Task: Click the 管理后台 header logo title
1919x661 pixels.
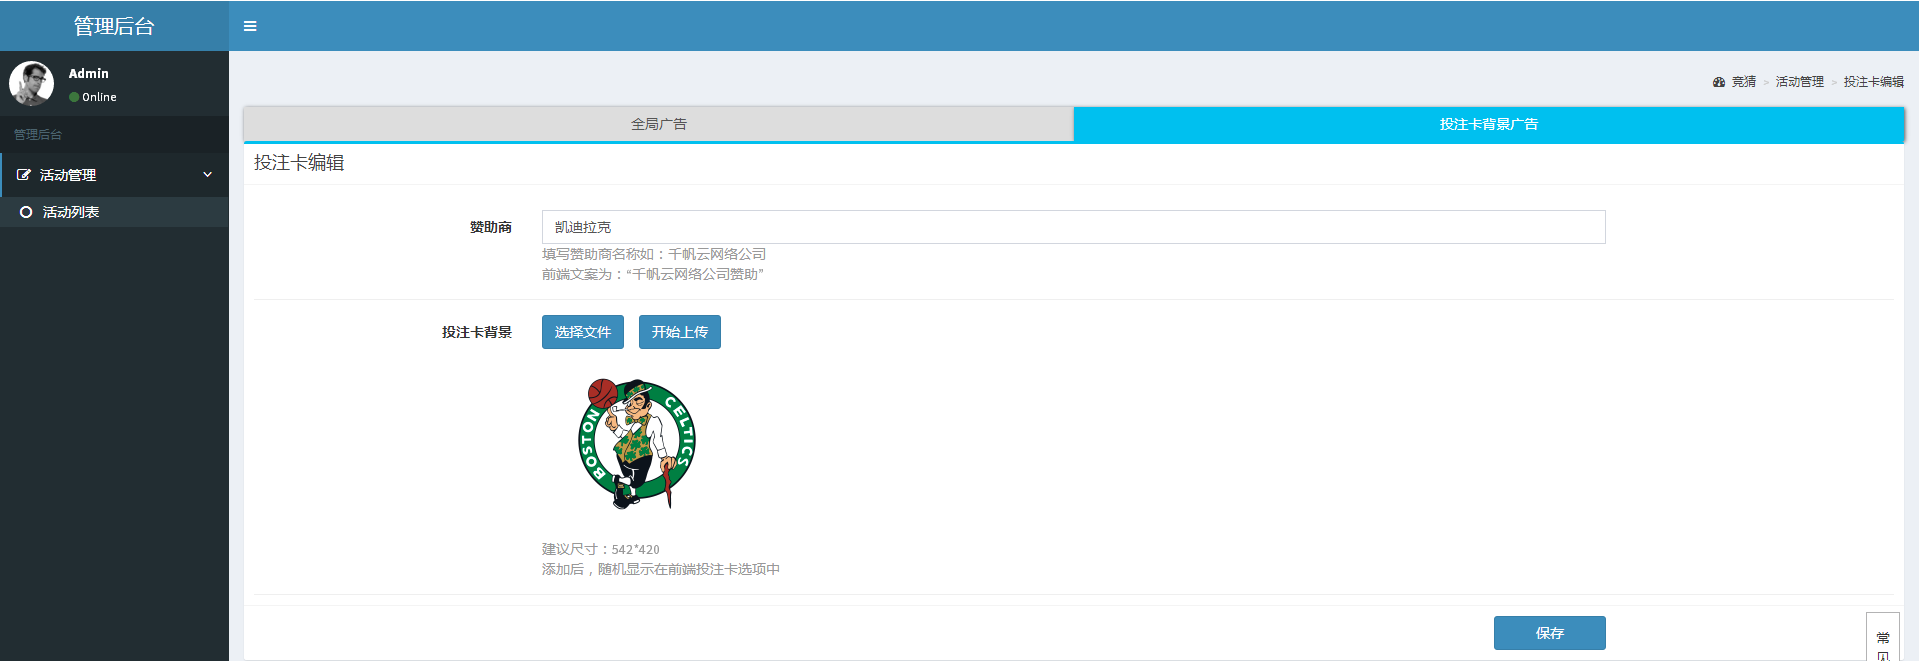Action: [114, 26]
